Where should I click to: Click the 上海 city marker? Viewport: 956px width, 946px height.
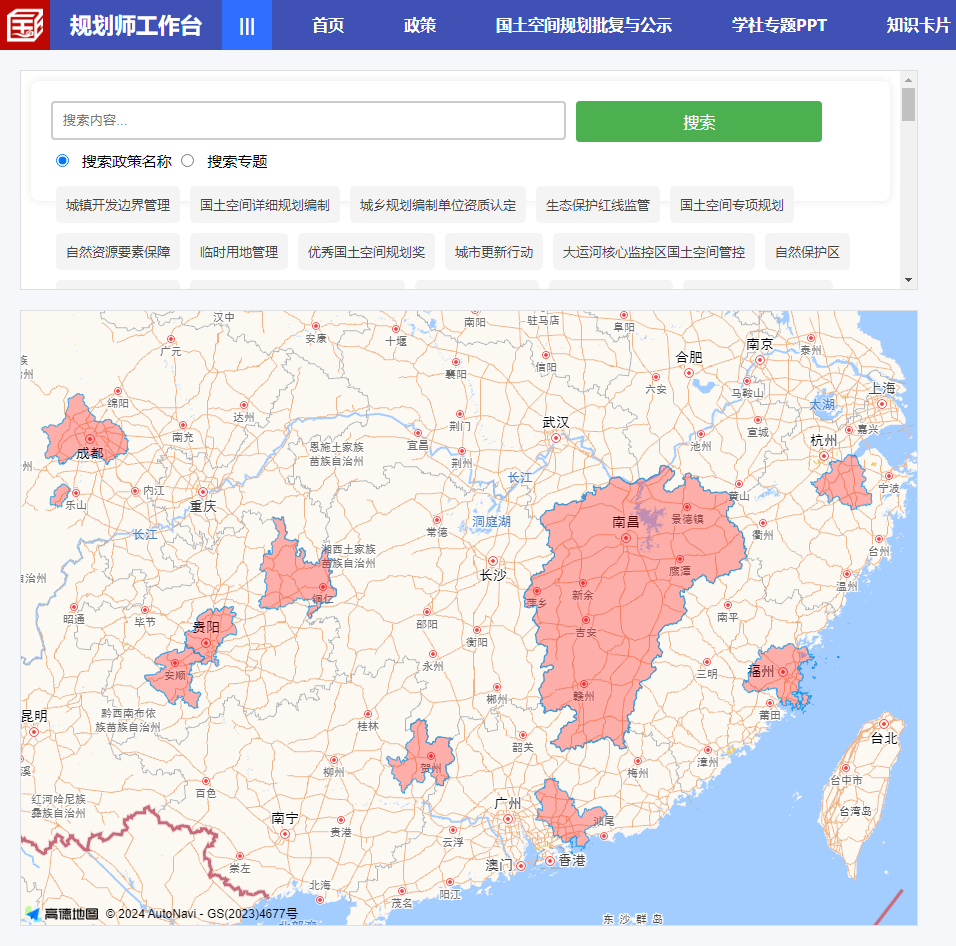click(x=882, y=404)
